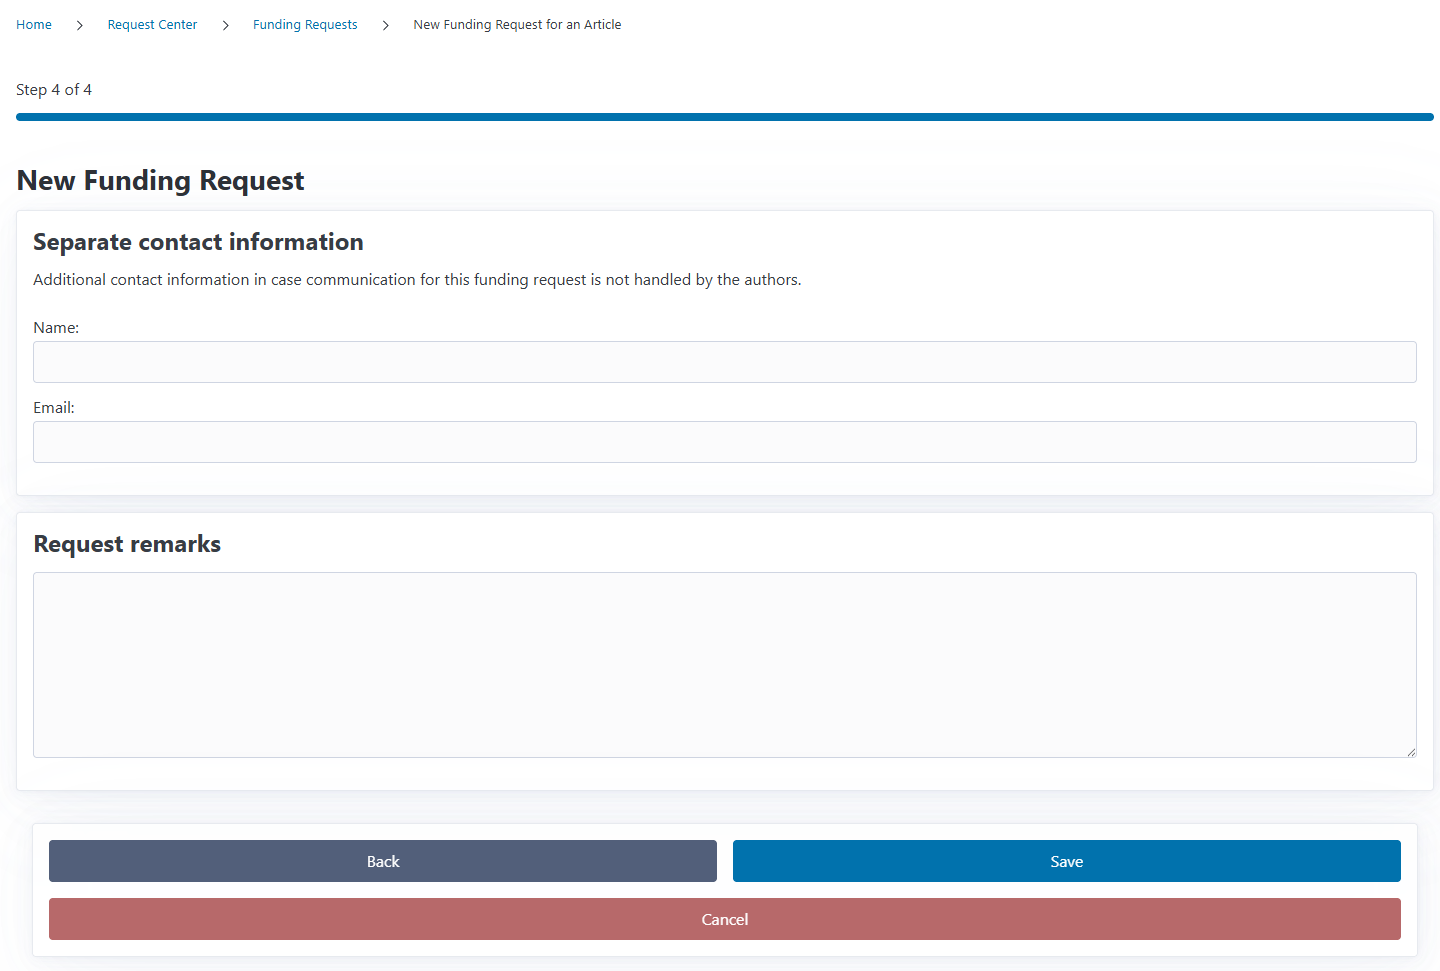Click the remarks textarea resize handle

(1411, 752)
